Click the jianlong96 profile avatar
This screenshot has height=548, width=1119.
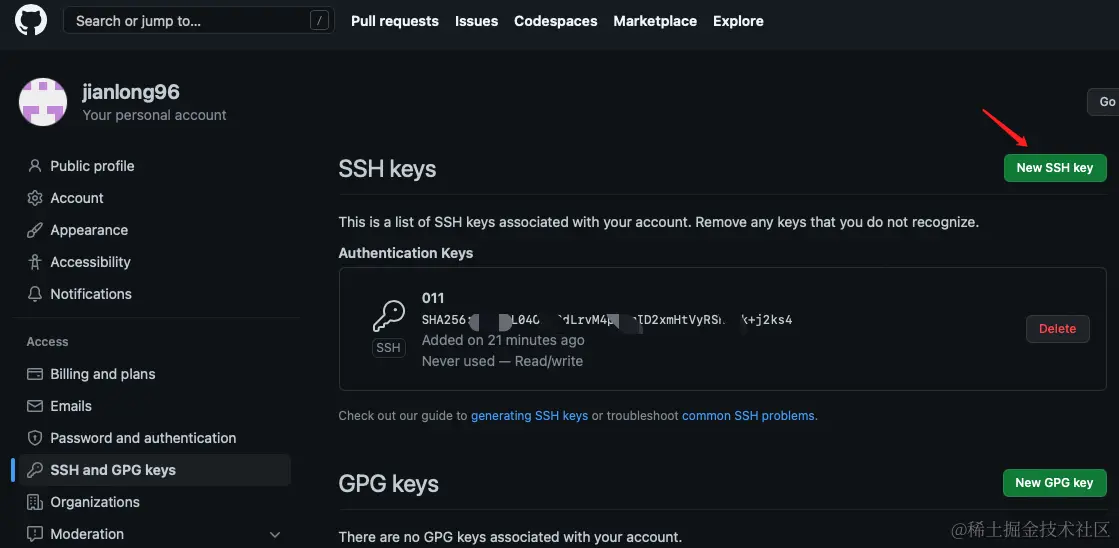pyautogui.click(x=43, y=102)
